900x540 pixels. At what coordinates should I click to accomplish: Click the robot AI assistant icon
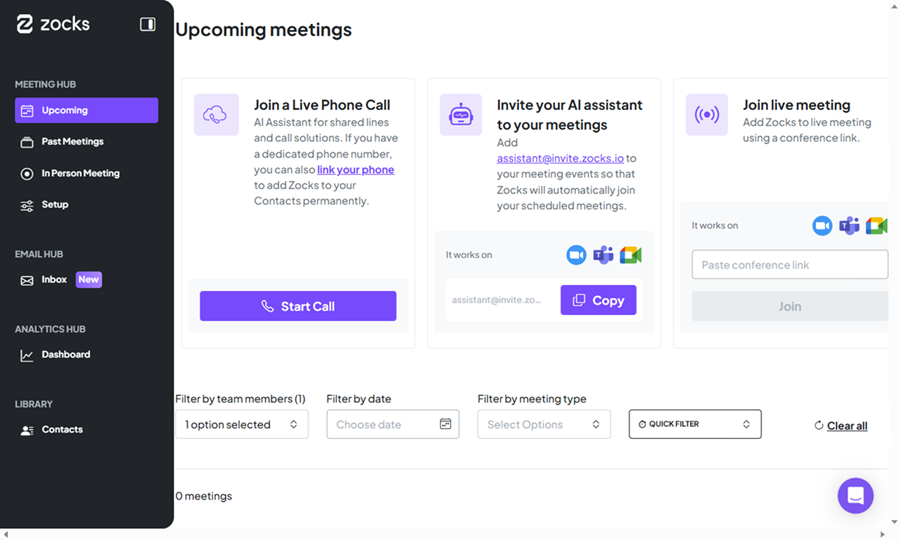click(460, 115)
